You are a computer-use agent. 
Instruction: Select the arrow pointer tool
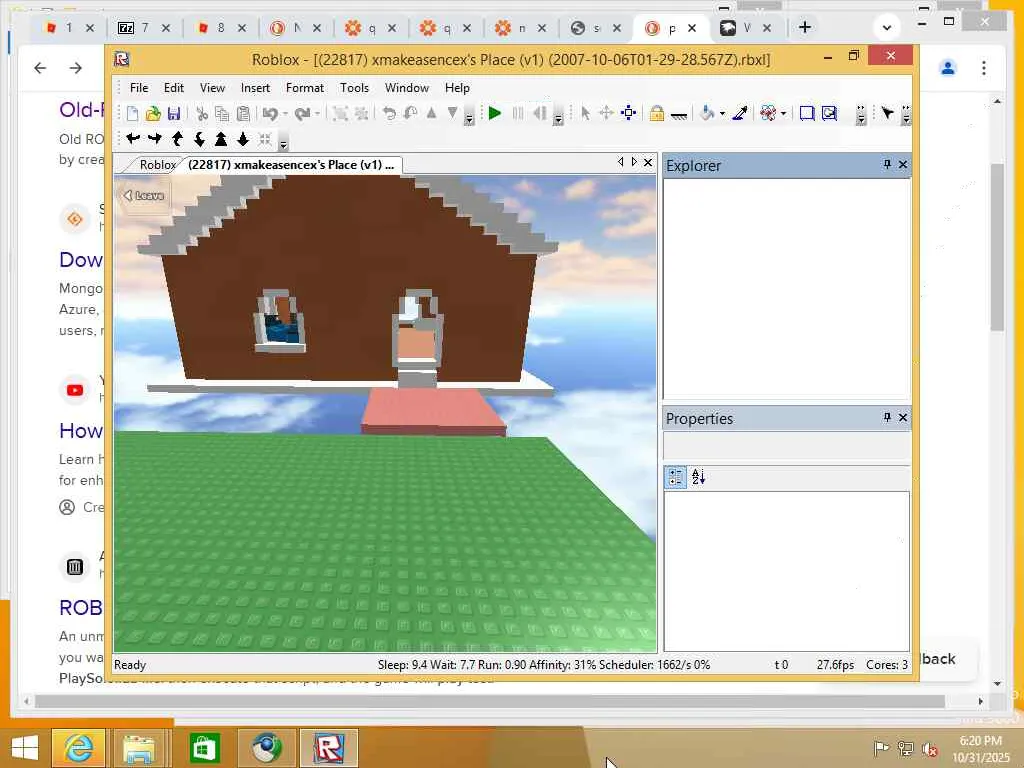tap(585, 114)
